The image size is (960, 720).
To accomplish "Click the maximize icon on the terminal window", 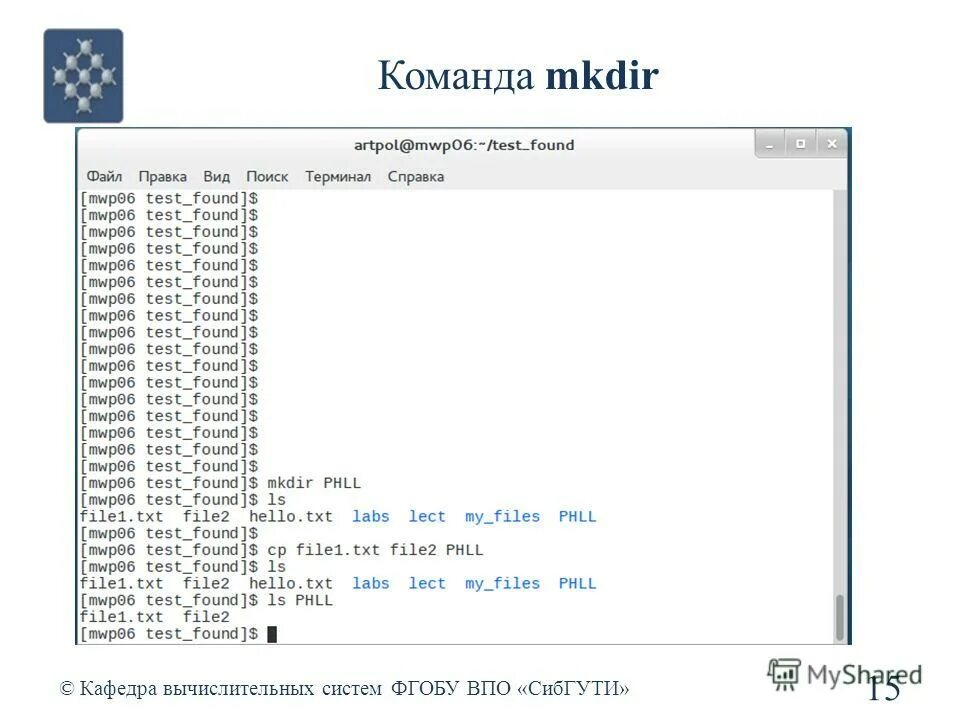I will [x=800, y=144].
